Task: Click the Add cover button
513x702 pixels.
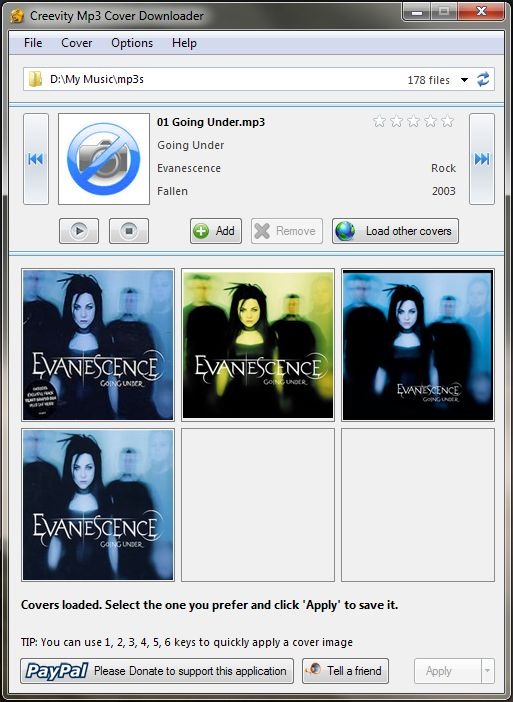Action: click(216, 231)
